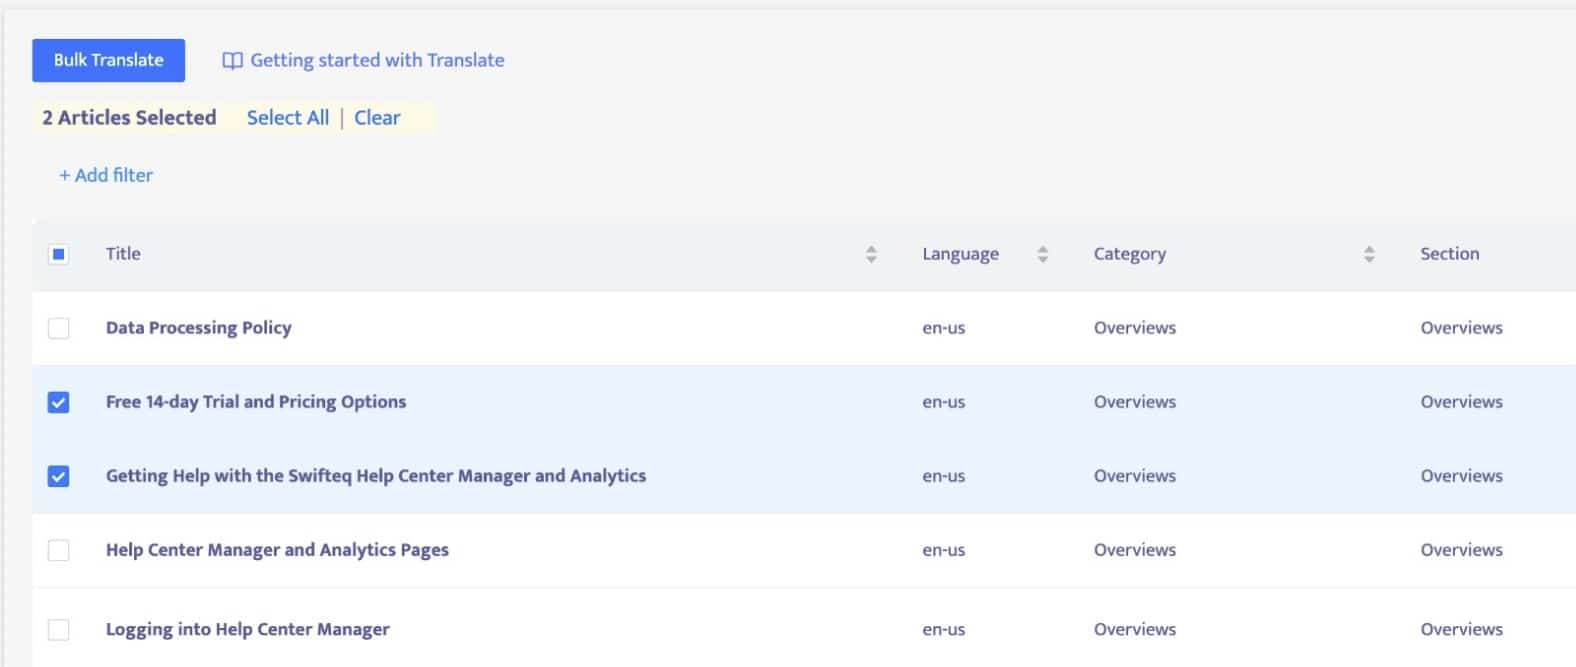The image size is (1576, 667).
Task: Toggle the header select-all checkbox
Action: [x=59, y=254]
